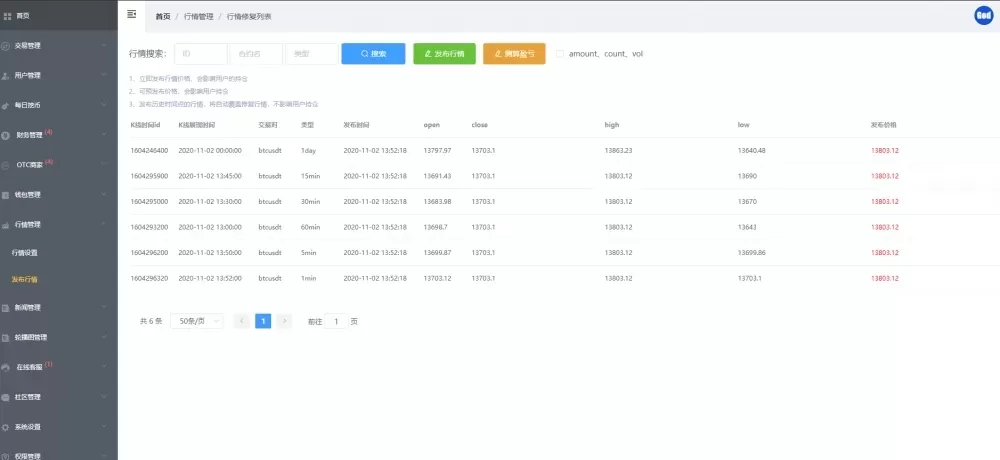The width and height of the screenshot is (1000, 460).
Task: Click the blue 搜索 search button
Action: [x=372, y=54]
